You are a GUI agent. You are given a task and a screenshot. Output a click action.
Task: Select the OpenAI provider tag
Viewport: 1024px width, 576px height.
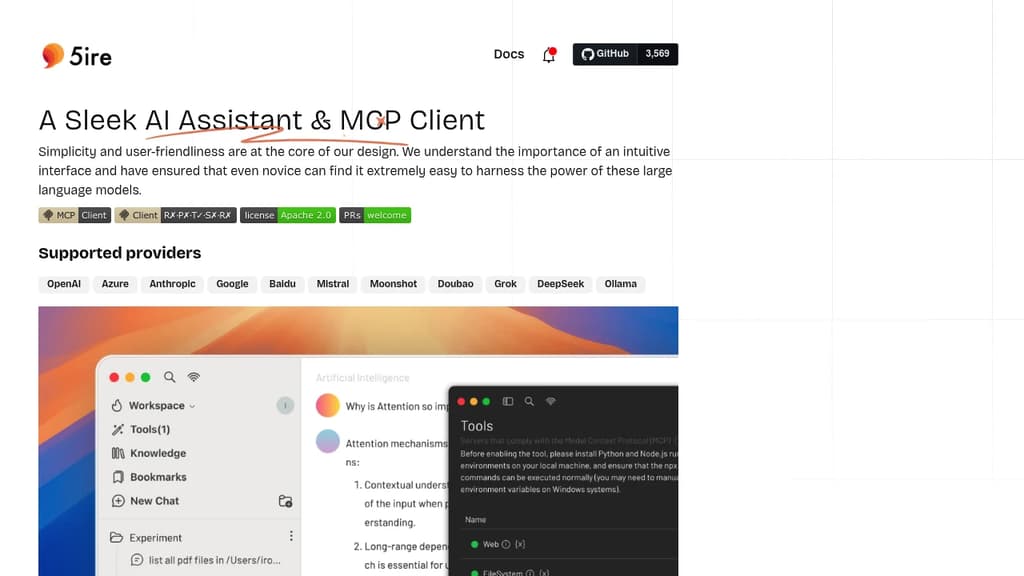(x=64, y=284)
